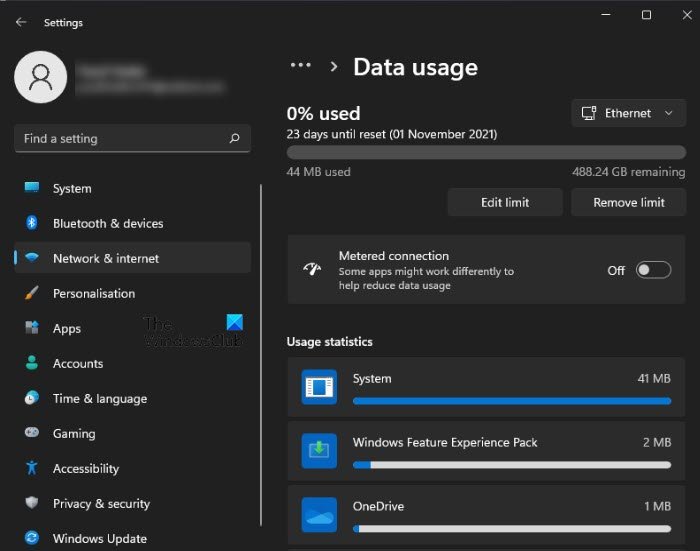Screen dimensions: 700x551
Task: Expand the breadcrumb ellipsis menu
Action: pyautogui.click(x=300, y=65)
